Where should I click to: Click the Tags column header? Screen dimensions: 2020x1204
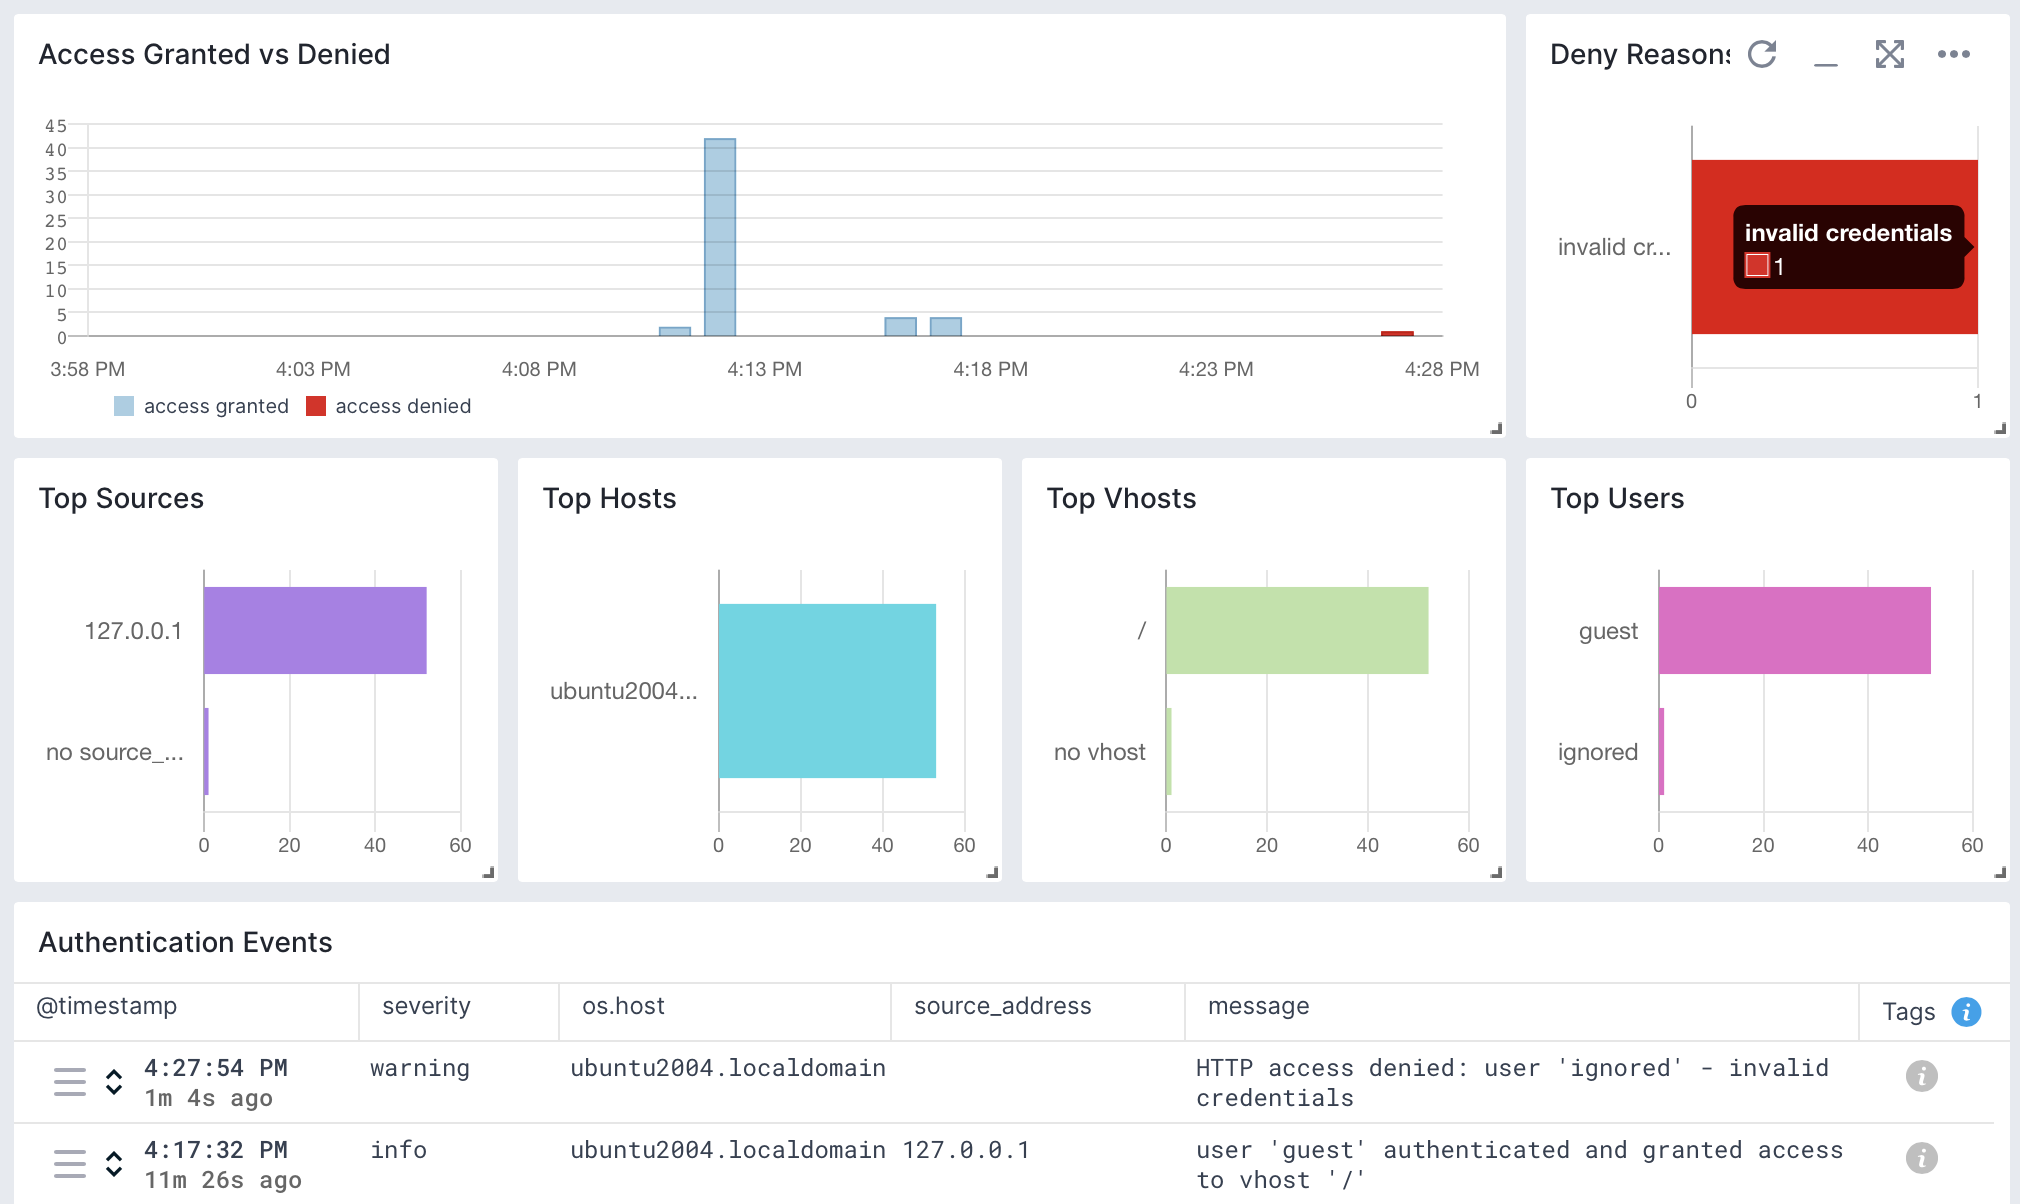pos(1909,1012)
